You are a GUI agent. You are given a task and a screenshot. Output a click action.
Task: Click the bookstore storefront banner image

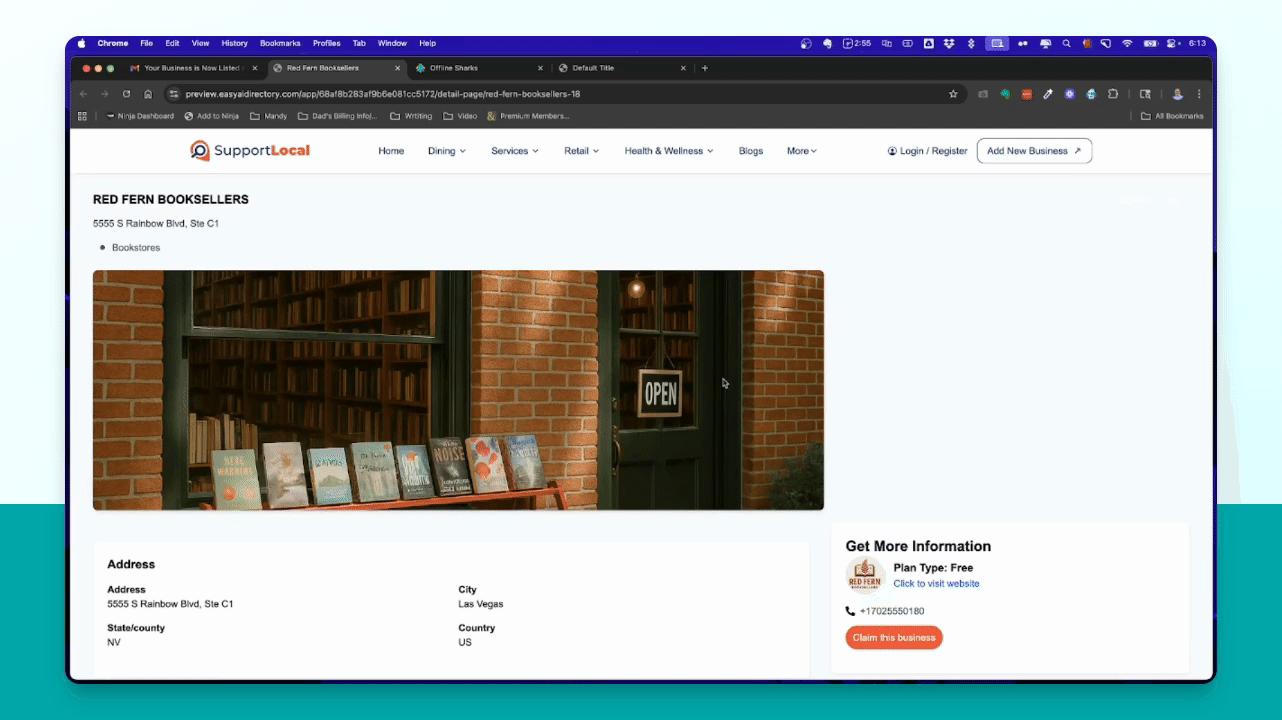[458, 390]
